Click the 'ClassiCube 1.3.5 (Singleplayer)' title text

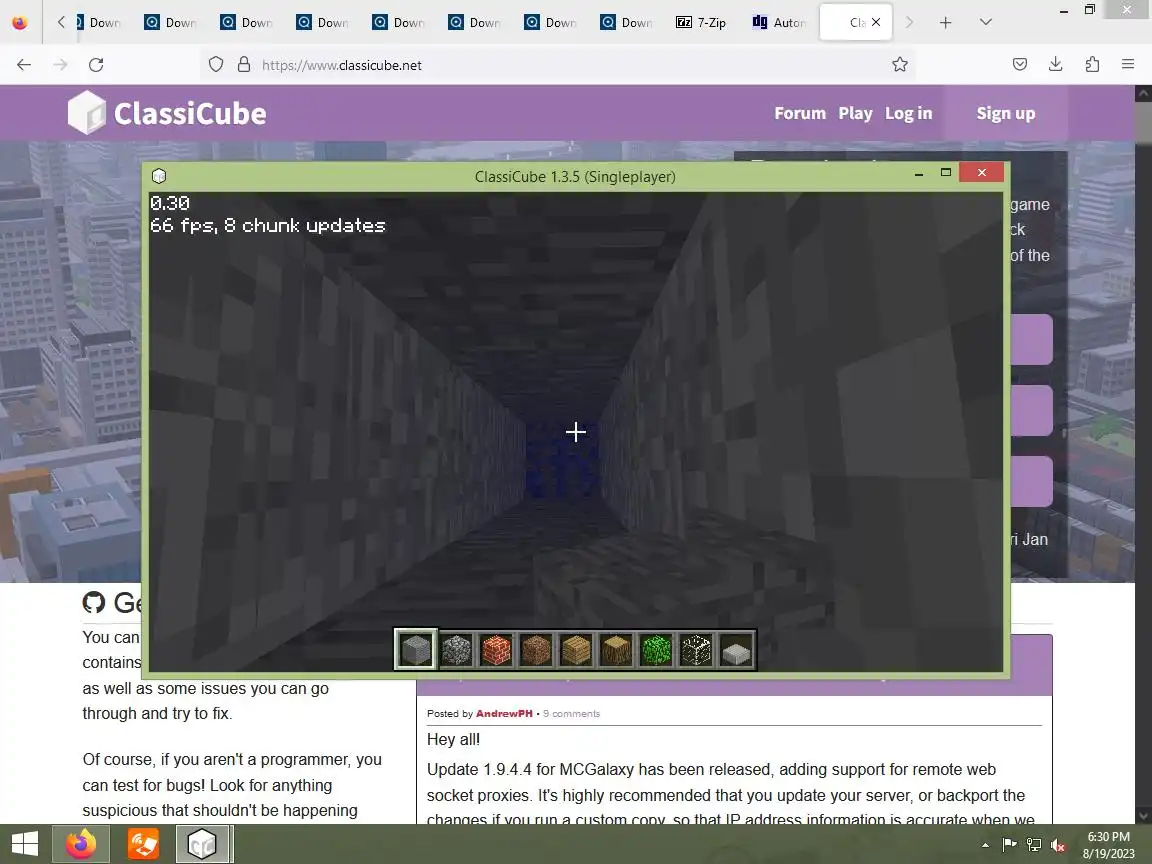[x=575, y=176]
